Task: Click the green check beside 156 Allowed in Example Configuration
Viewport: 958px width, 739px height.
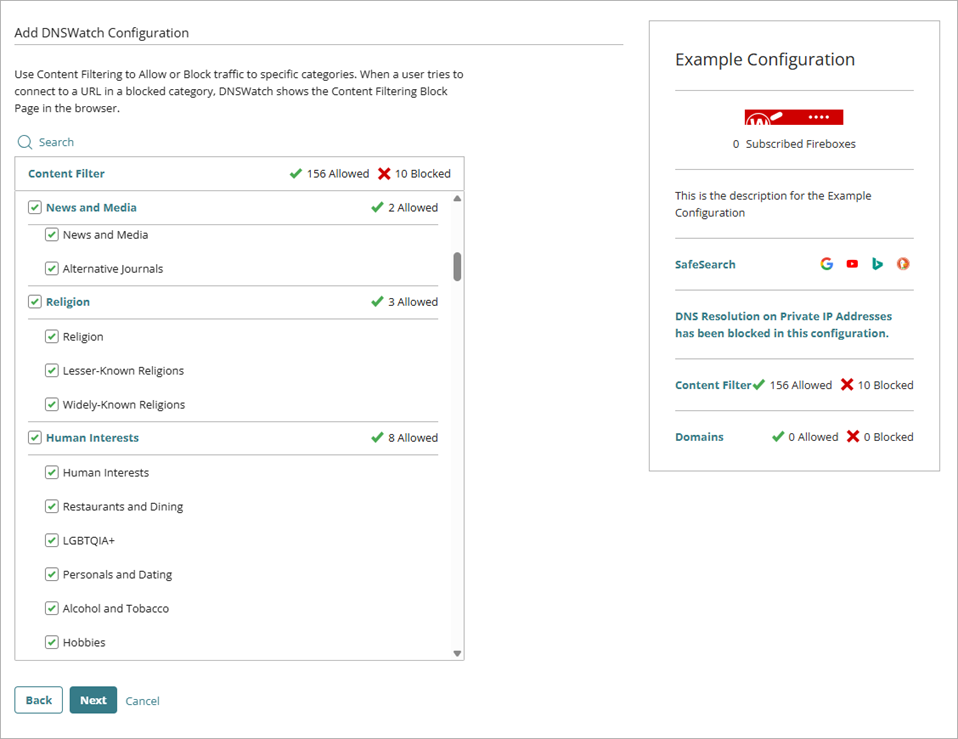Action: click(759, 385)
